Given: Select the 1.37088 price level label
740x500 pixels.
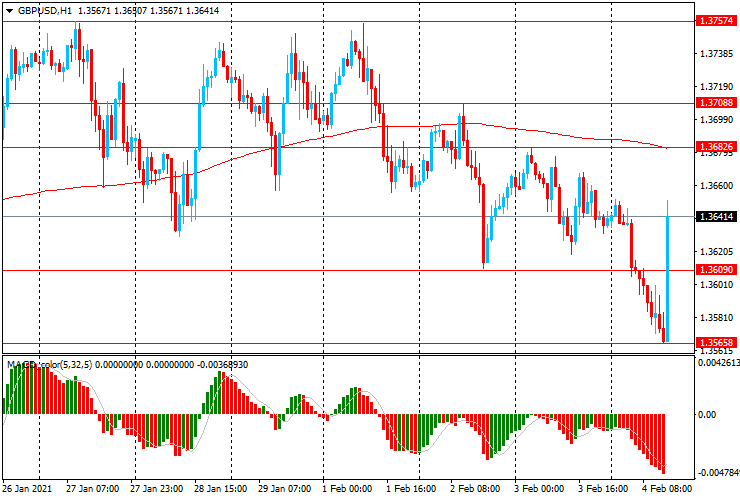Looking at the screenshot, I should coord(717,102).
